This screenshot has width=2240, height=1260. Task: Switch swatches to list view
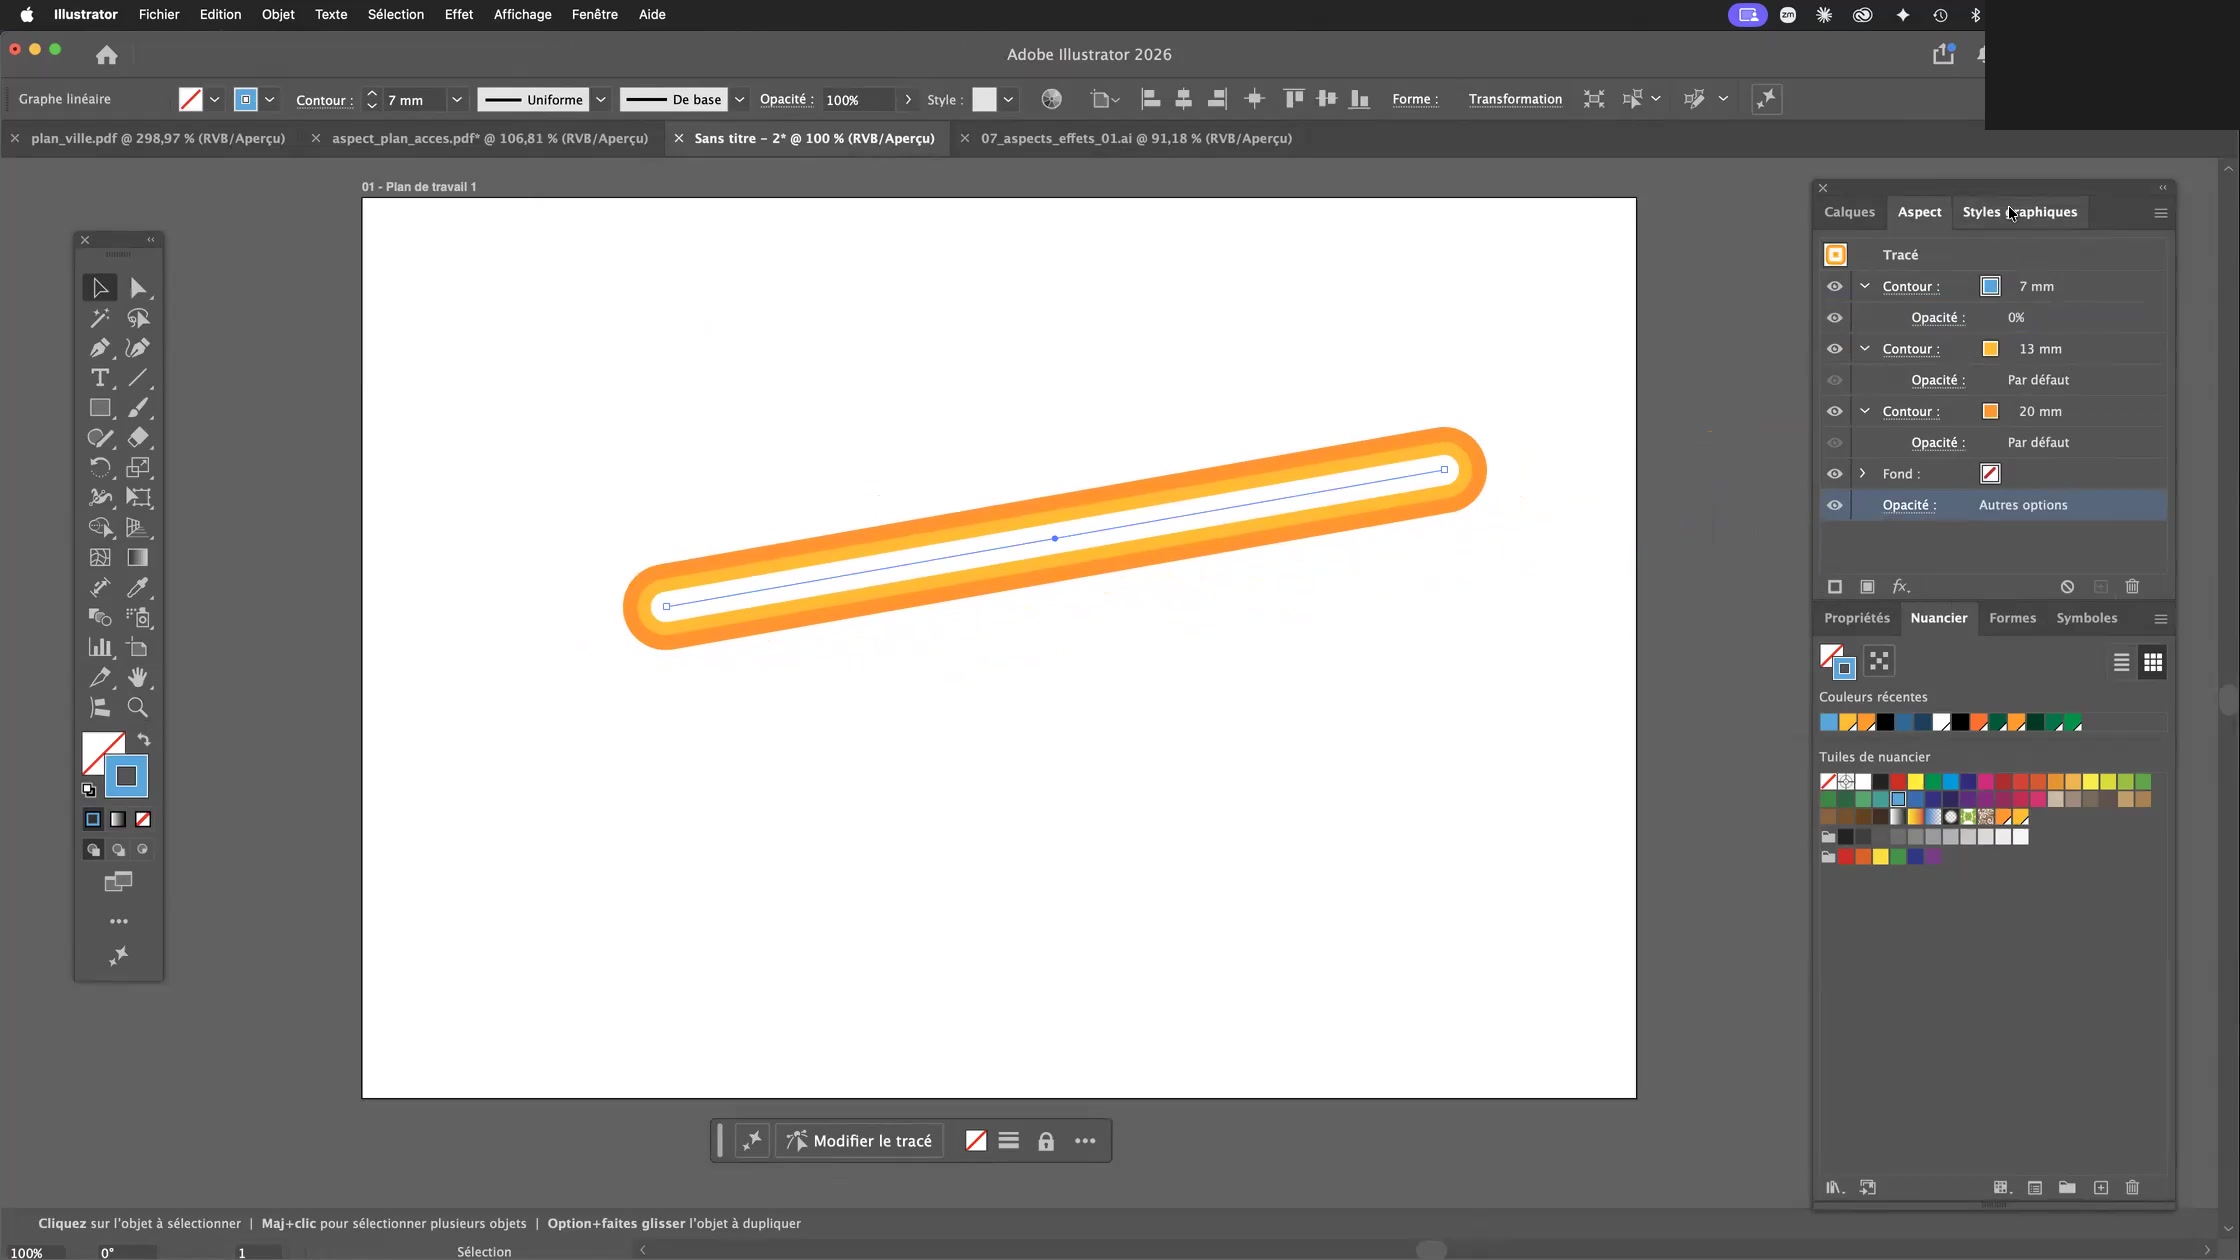tap(2121, 662)
